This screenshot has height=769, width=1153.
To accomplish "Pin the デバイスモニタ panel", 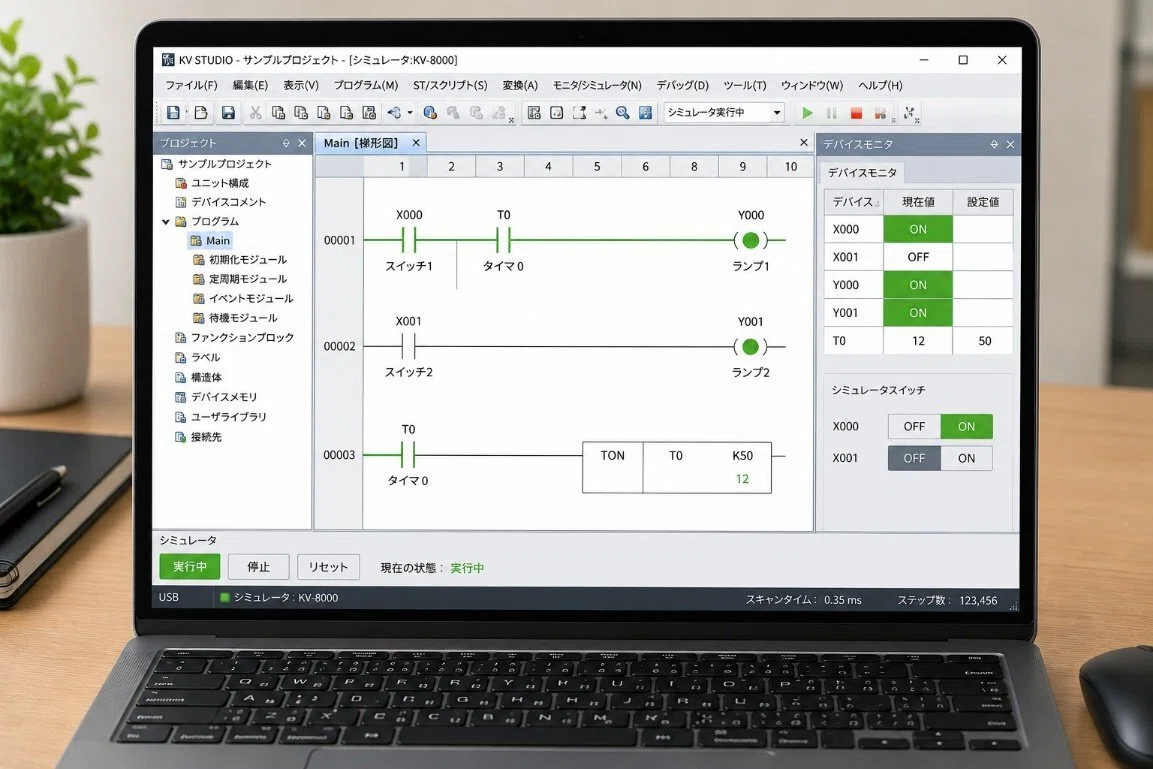I will [x=994, y=144].
